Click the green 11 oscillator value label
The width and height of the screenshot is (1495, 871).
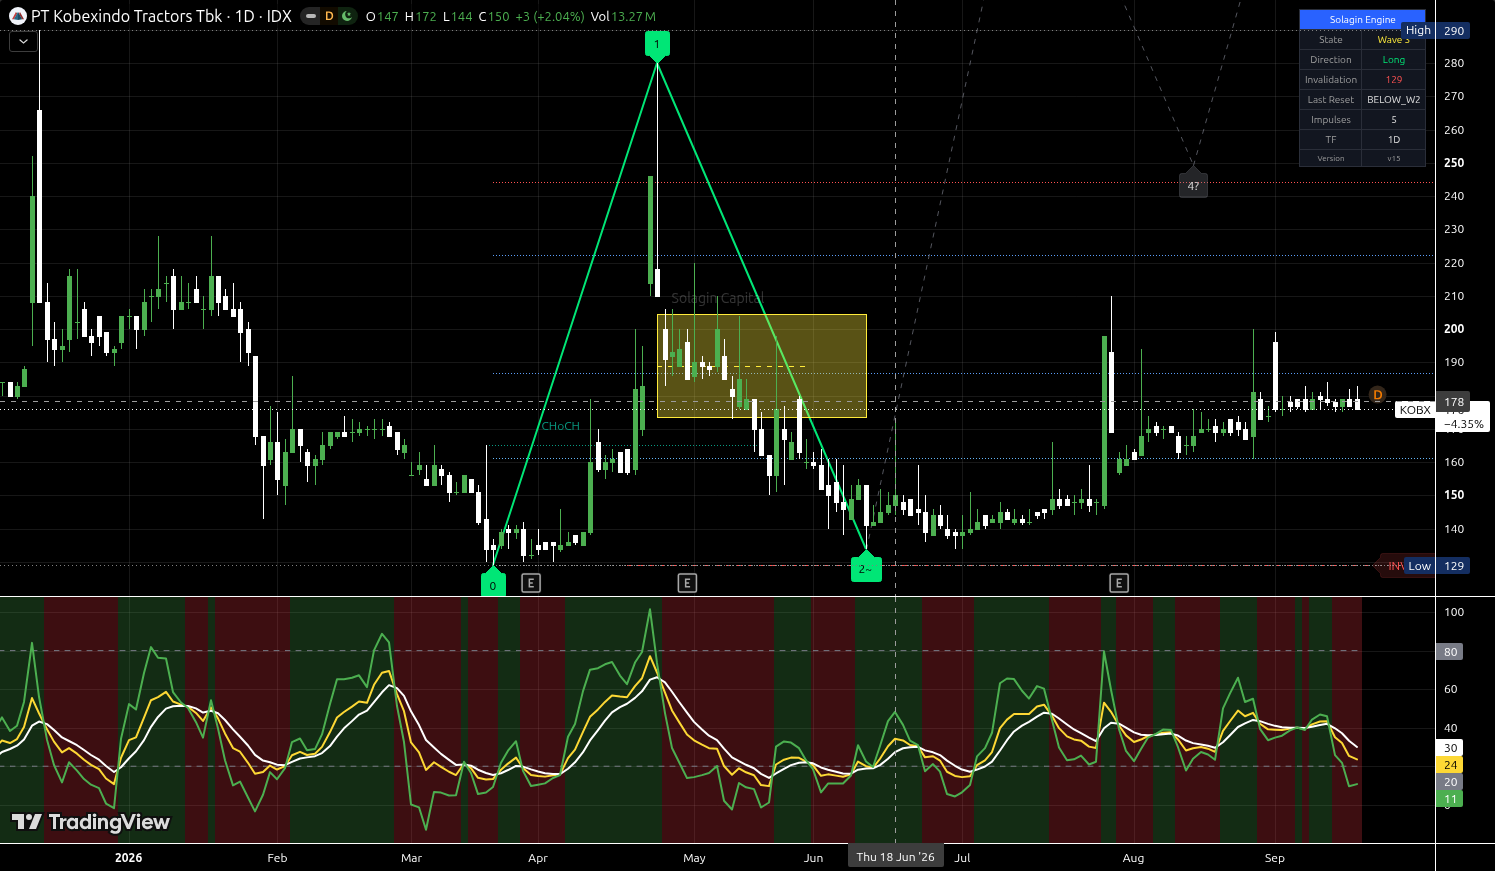tap(1450, 799)
